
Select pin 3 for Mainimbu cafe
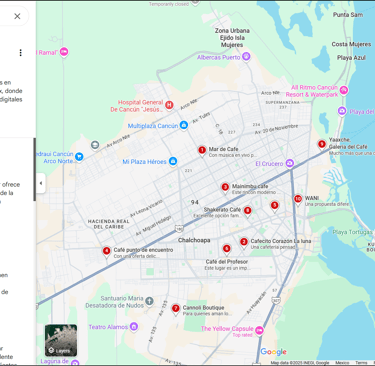click(x=225, y=188)
